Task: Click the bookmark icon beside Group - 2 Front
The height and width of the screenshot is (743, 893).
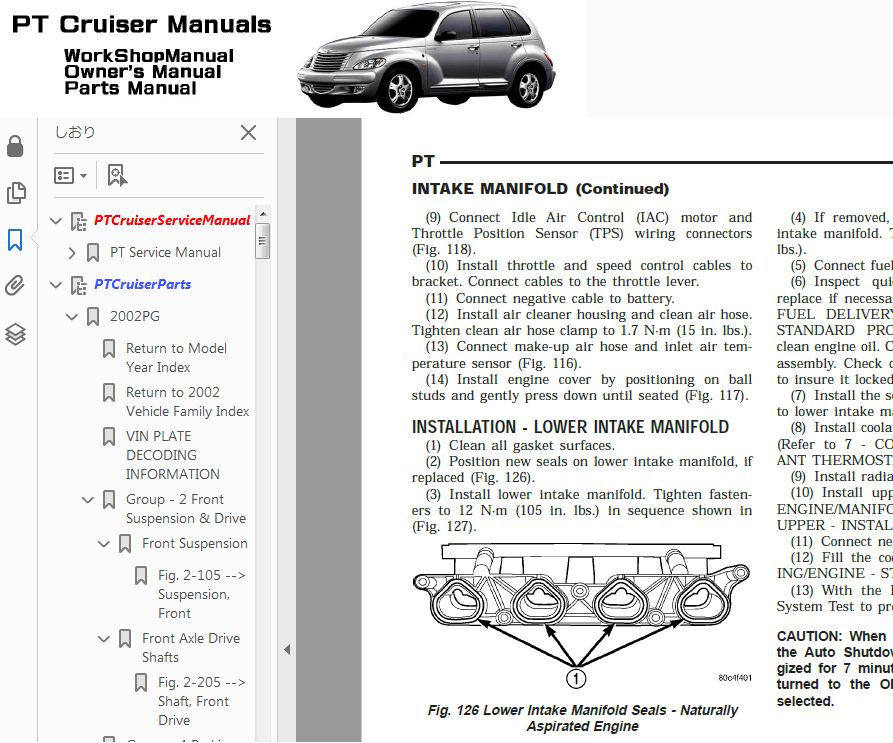Action: 109,500
